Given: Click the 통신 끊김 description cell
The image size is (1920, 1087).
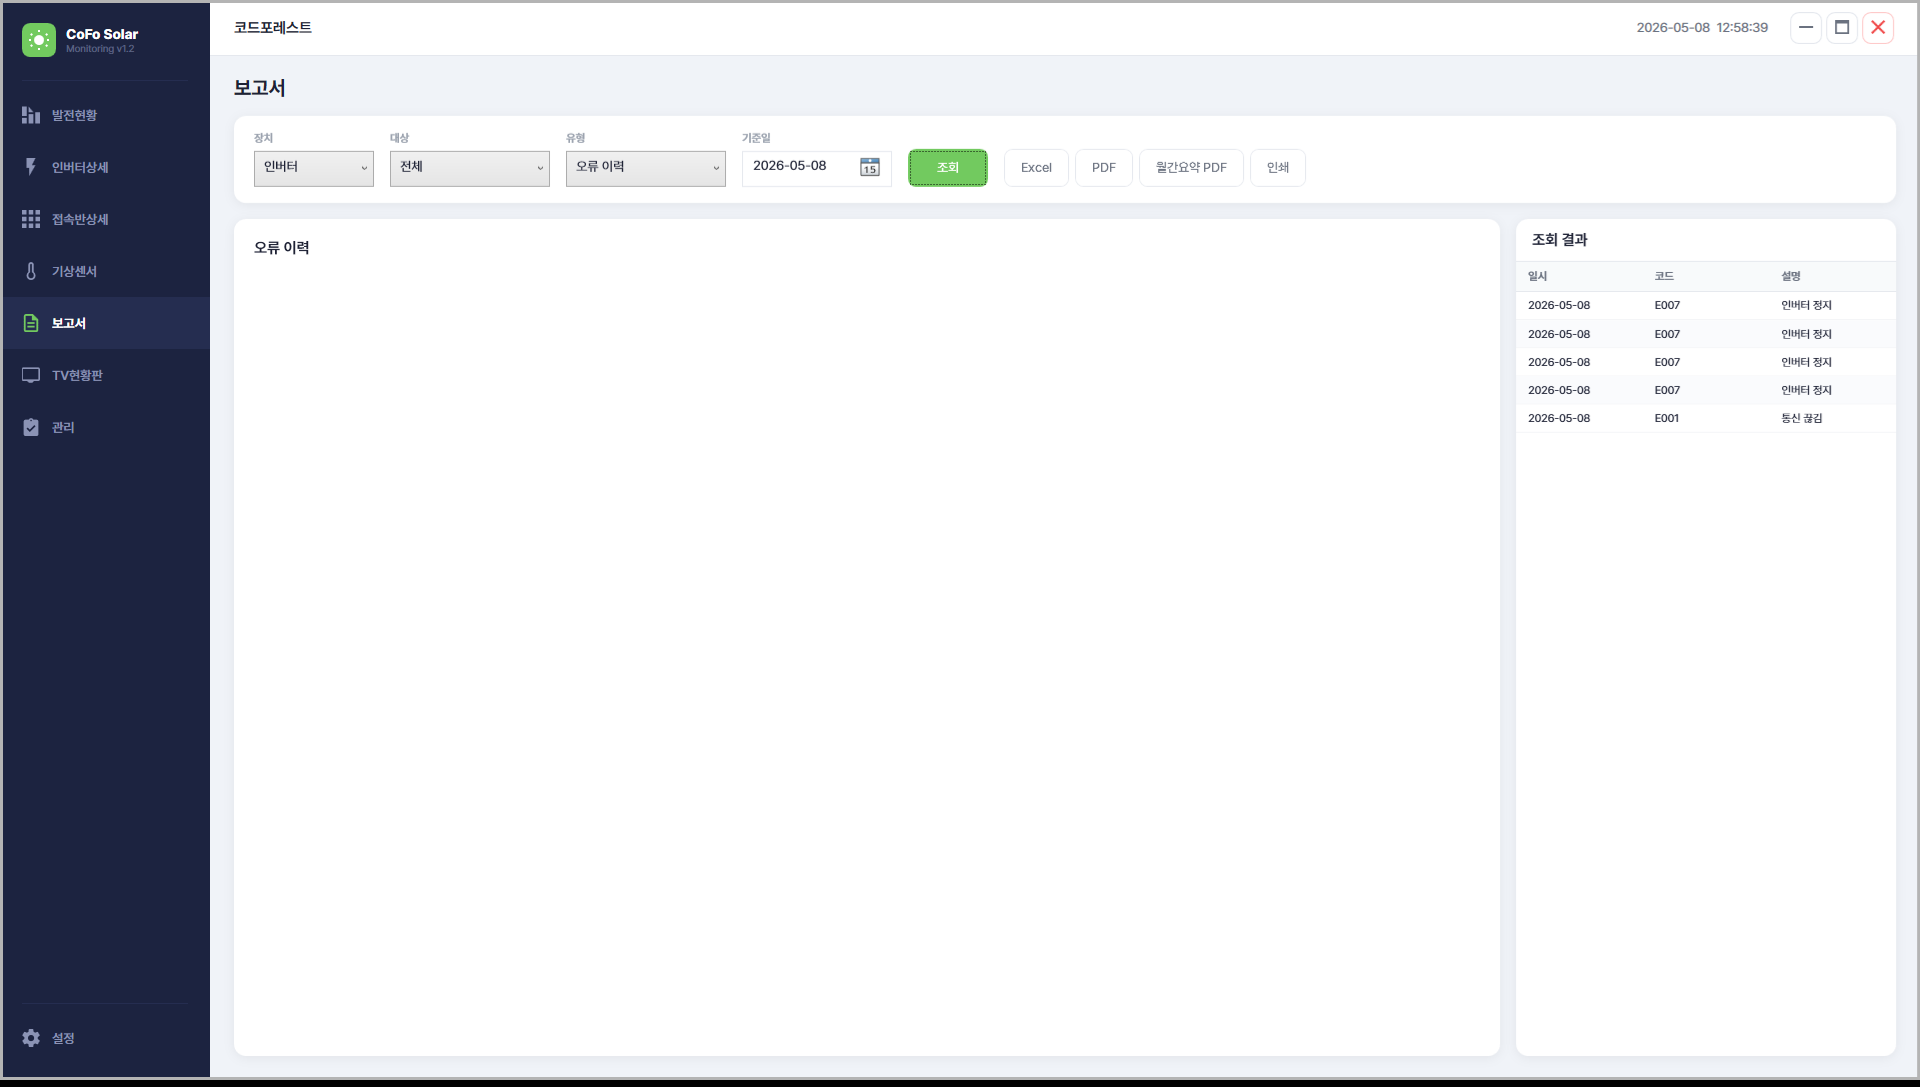Looking at the screenshot, I should (1802, 418).
